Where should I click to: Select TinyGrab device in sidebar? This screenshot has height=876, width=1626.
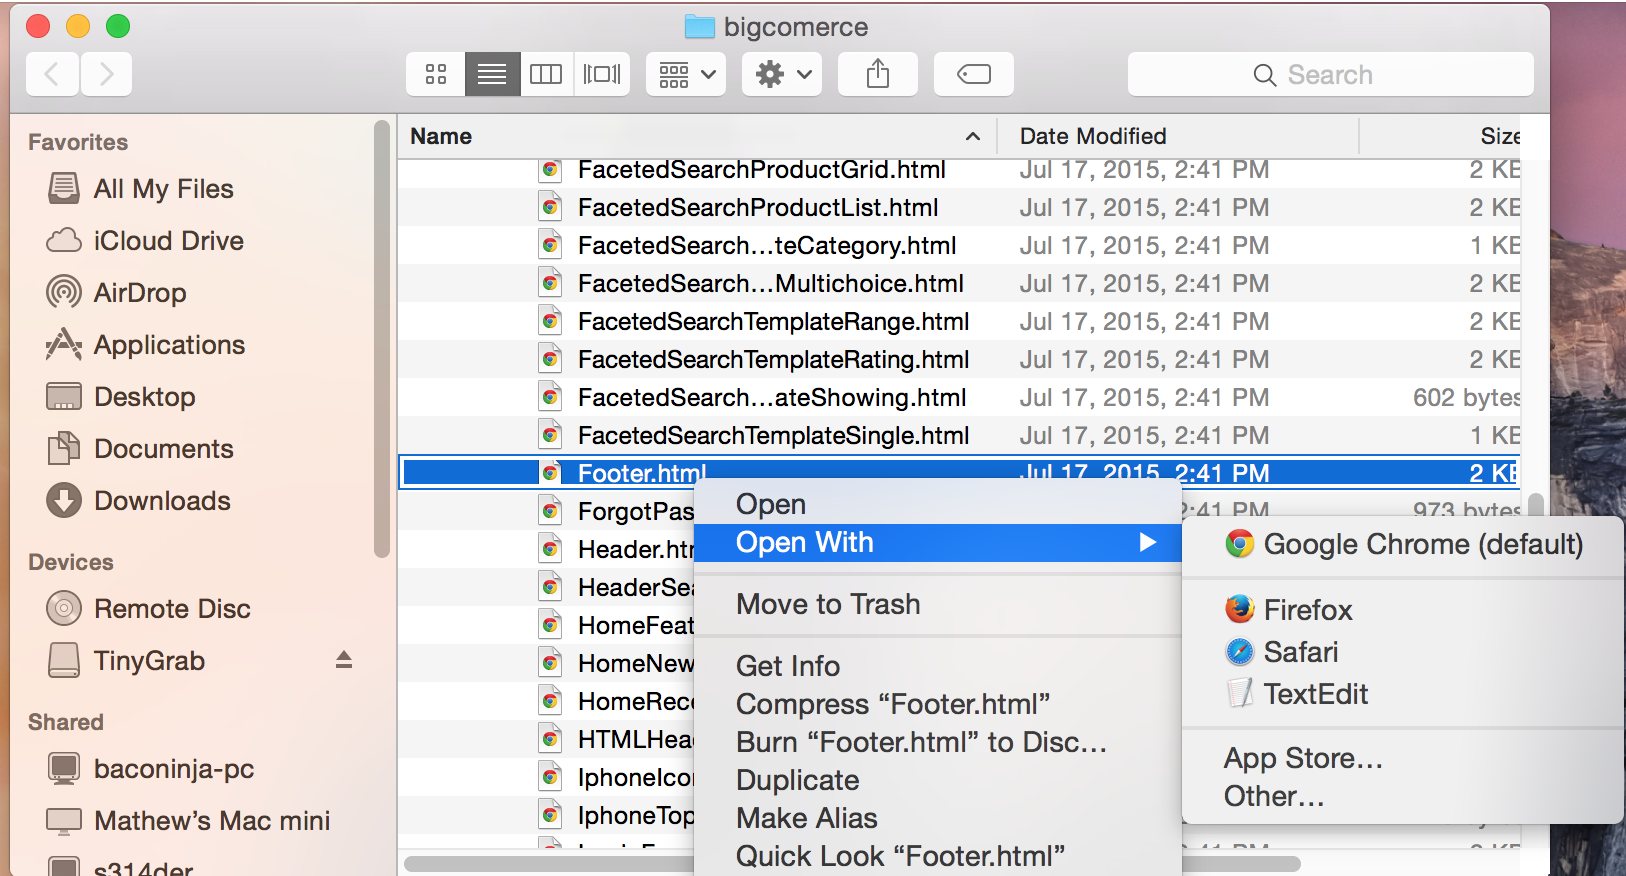click(126, 661)
